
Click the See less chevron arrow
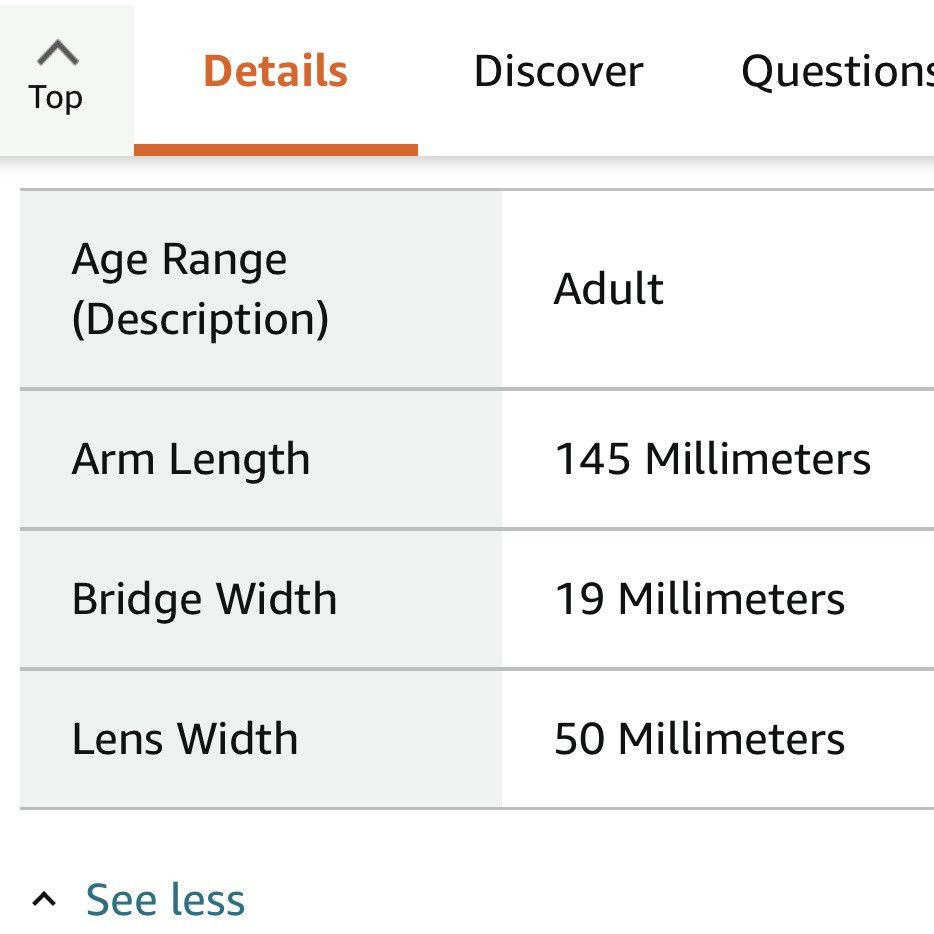pyautogui.click(x=44, y=898)
